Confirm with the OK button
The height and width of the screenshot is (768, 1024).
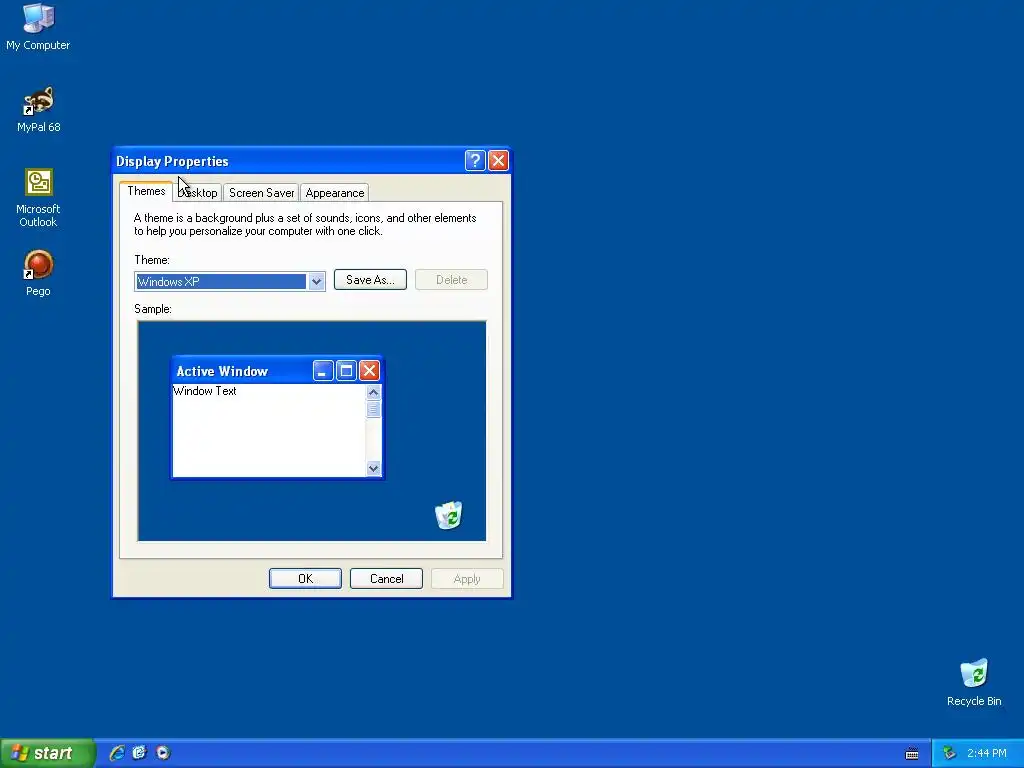tap(305, 579)
